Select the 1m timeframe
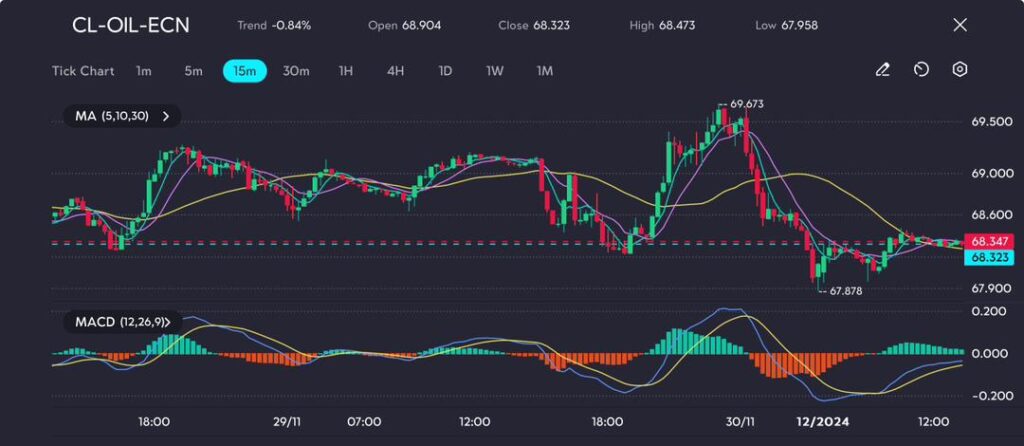The height and width of the screenshot is (446, 1024). [144, 71]
